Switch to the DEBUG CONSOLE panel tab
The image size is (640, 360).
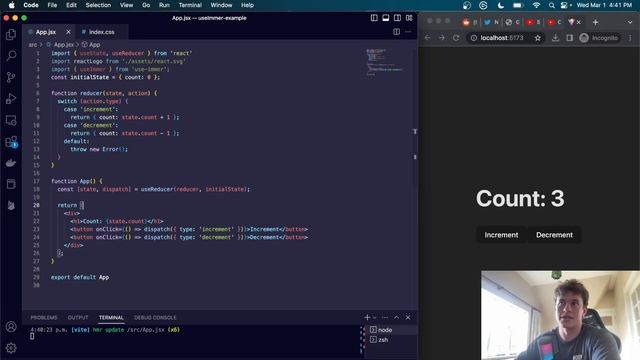(155, 317)
